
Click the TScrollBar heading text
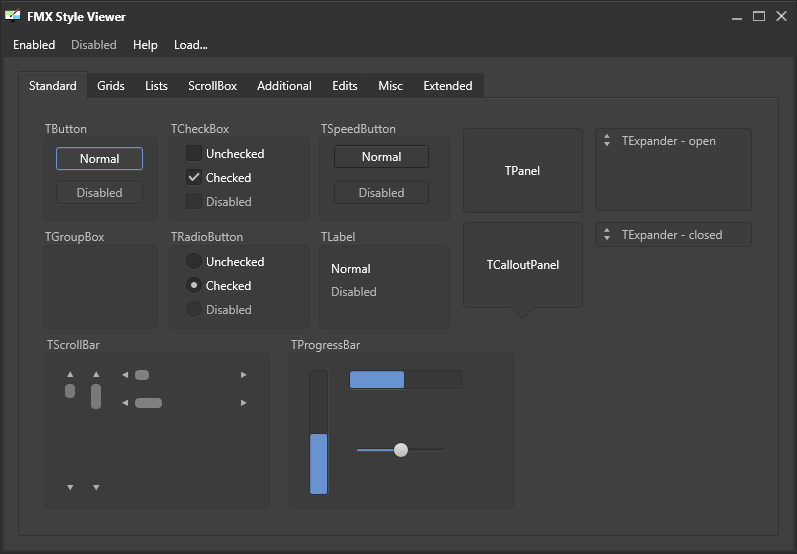pos(73,345)
